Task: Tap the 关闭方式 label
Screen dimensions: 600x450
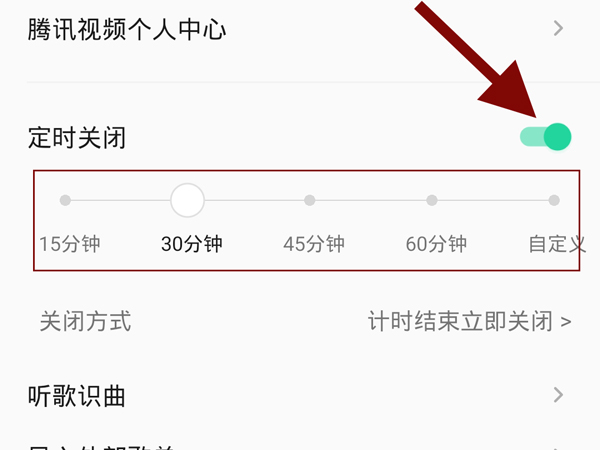Action: (x=85, y=321)
